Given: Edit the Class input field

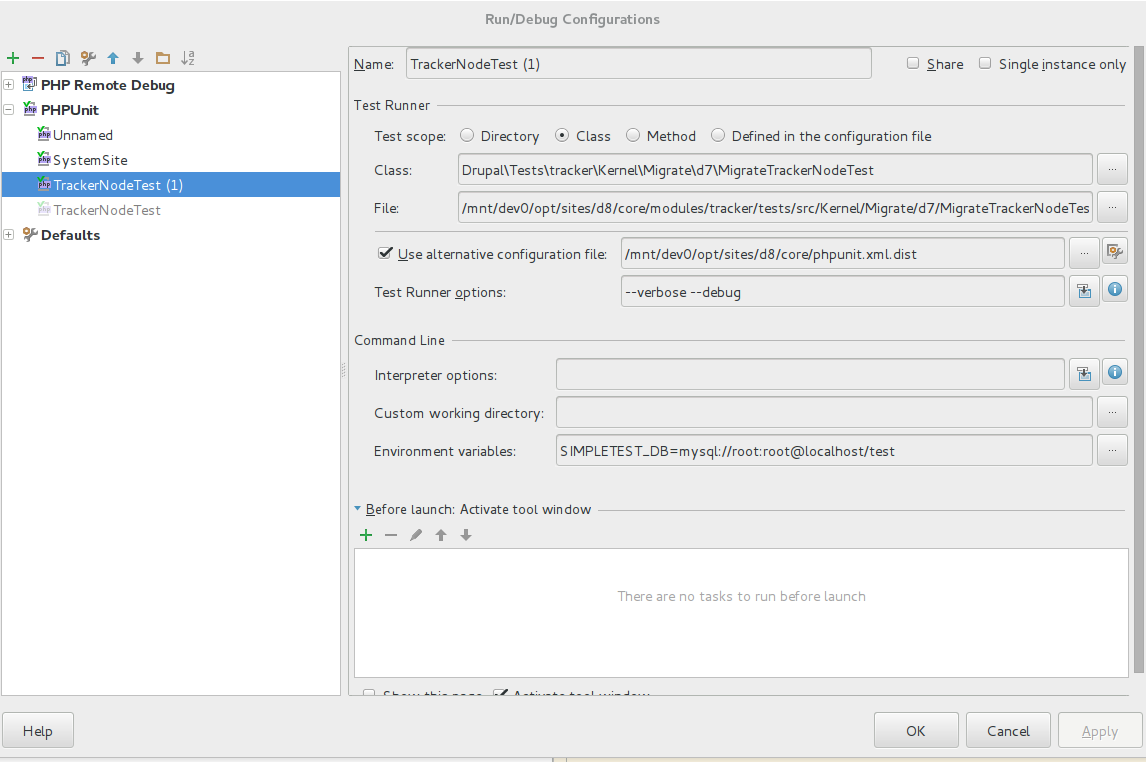Looking at the screenshot, I should point(775,169).
